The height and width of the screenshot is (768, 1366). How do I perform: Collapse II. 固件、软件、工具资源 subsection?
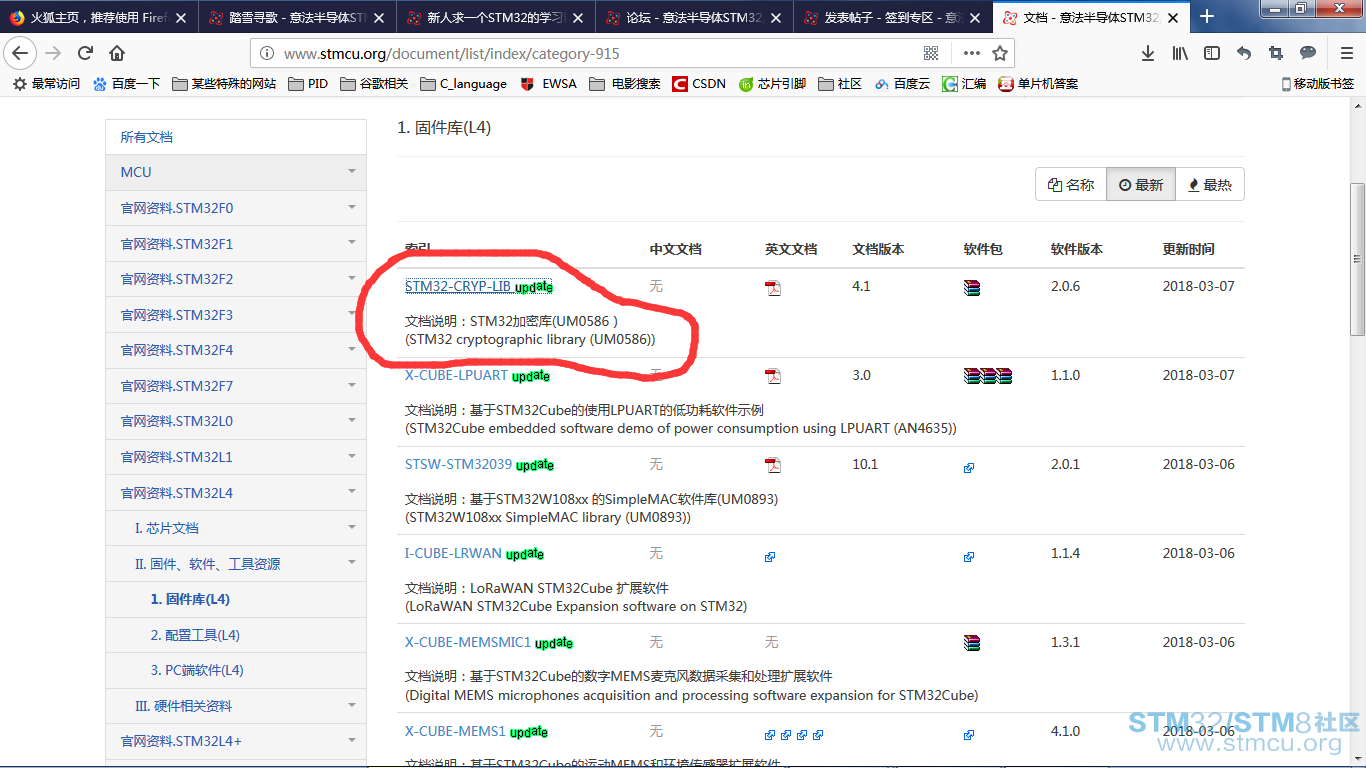pos(352,563)
